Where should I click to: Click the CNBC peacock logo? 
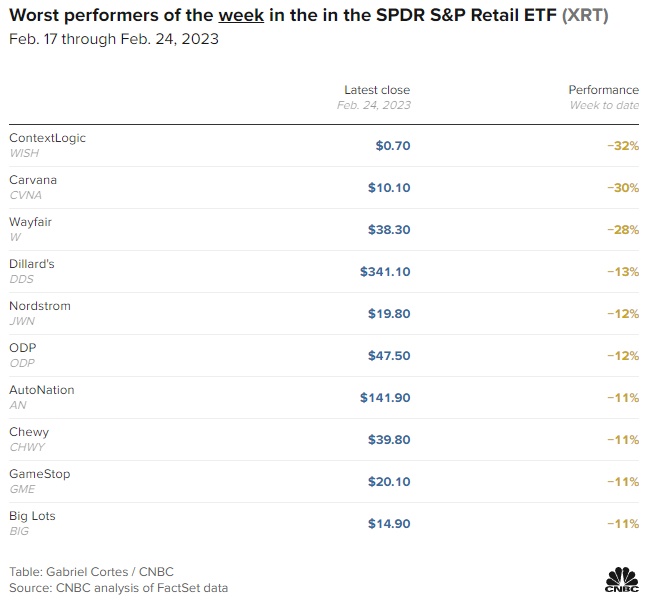[x=622, y=578]
